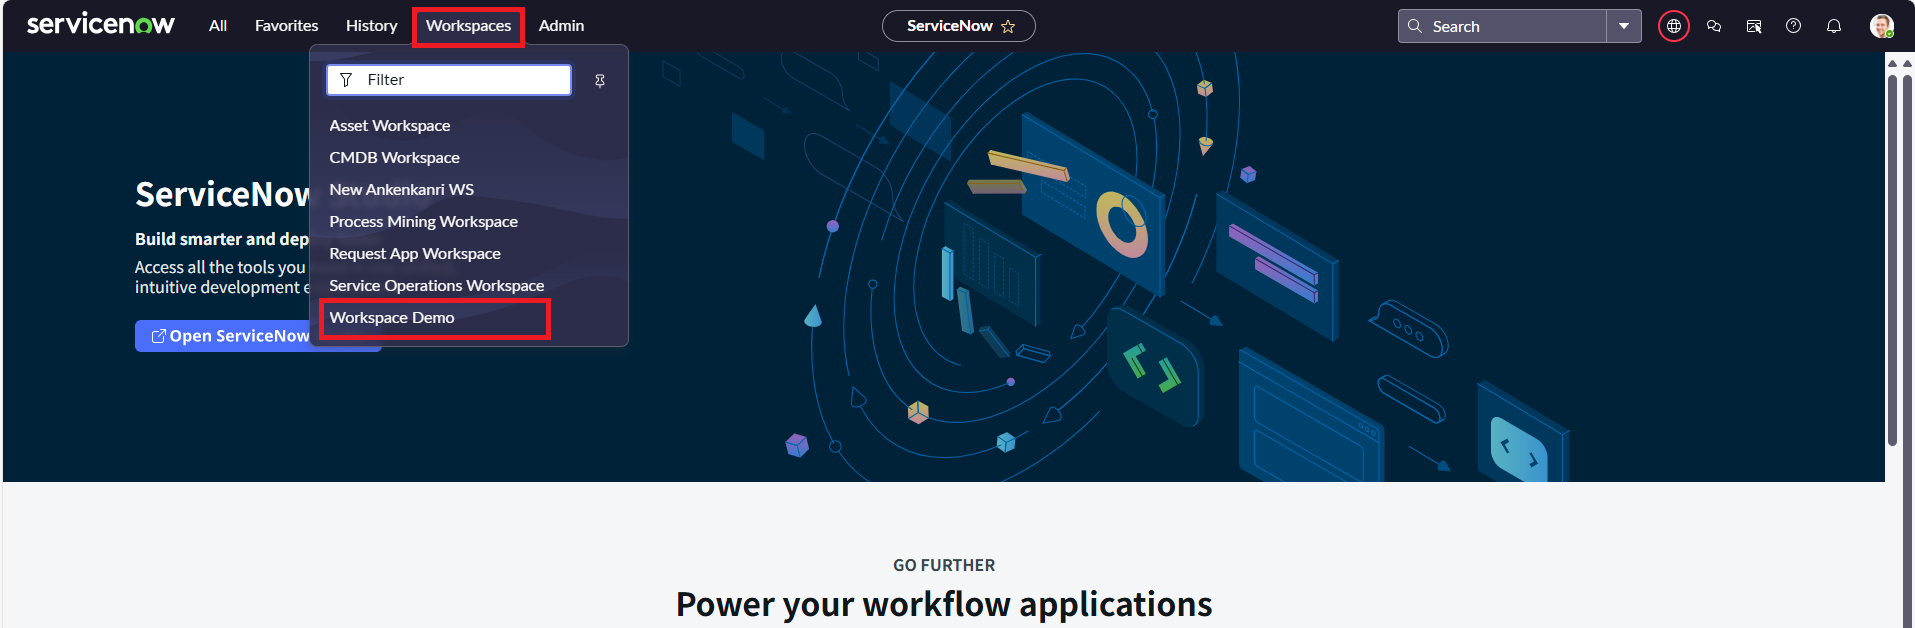Open the History menu
Screen dimensions: 1915x628
pos(371,26)
